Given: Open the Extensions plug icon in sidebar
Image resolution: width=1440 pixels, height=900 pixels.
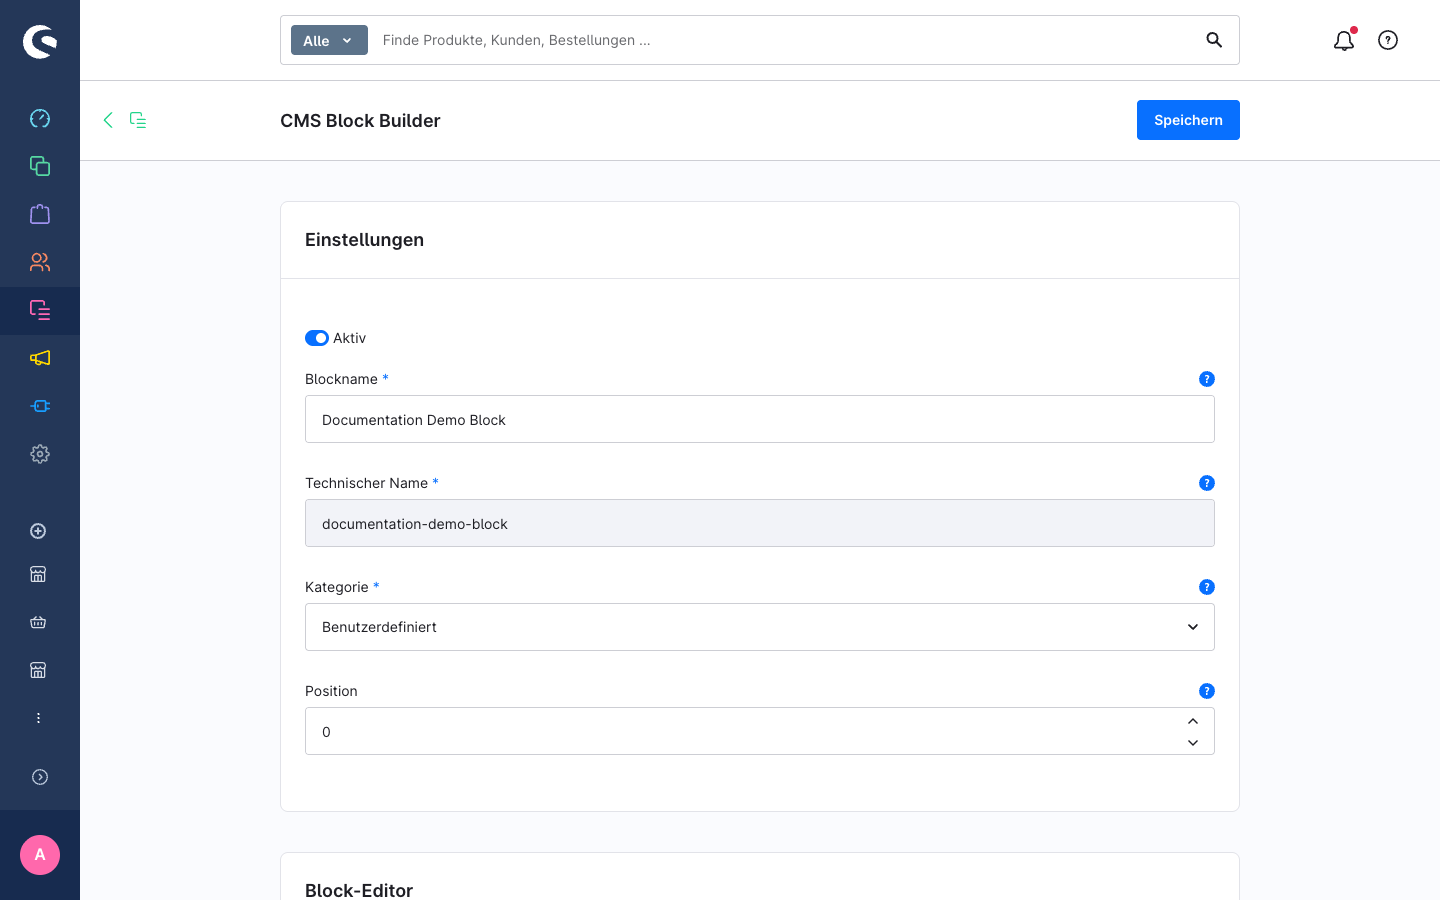Looking at the screenshot, I should click(x=40, y=406).
